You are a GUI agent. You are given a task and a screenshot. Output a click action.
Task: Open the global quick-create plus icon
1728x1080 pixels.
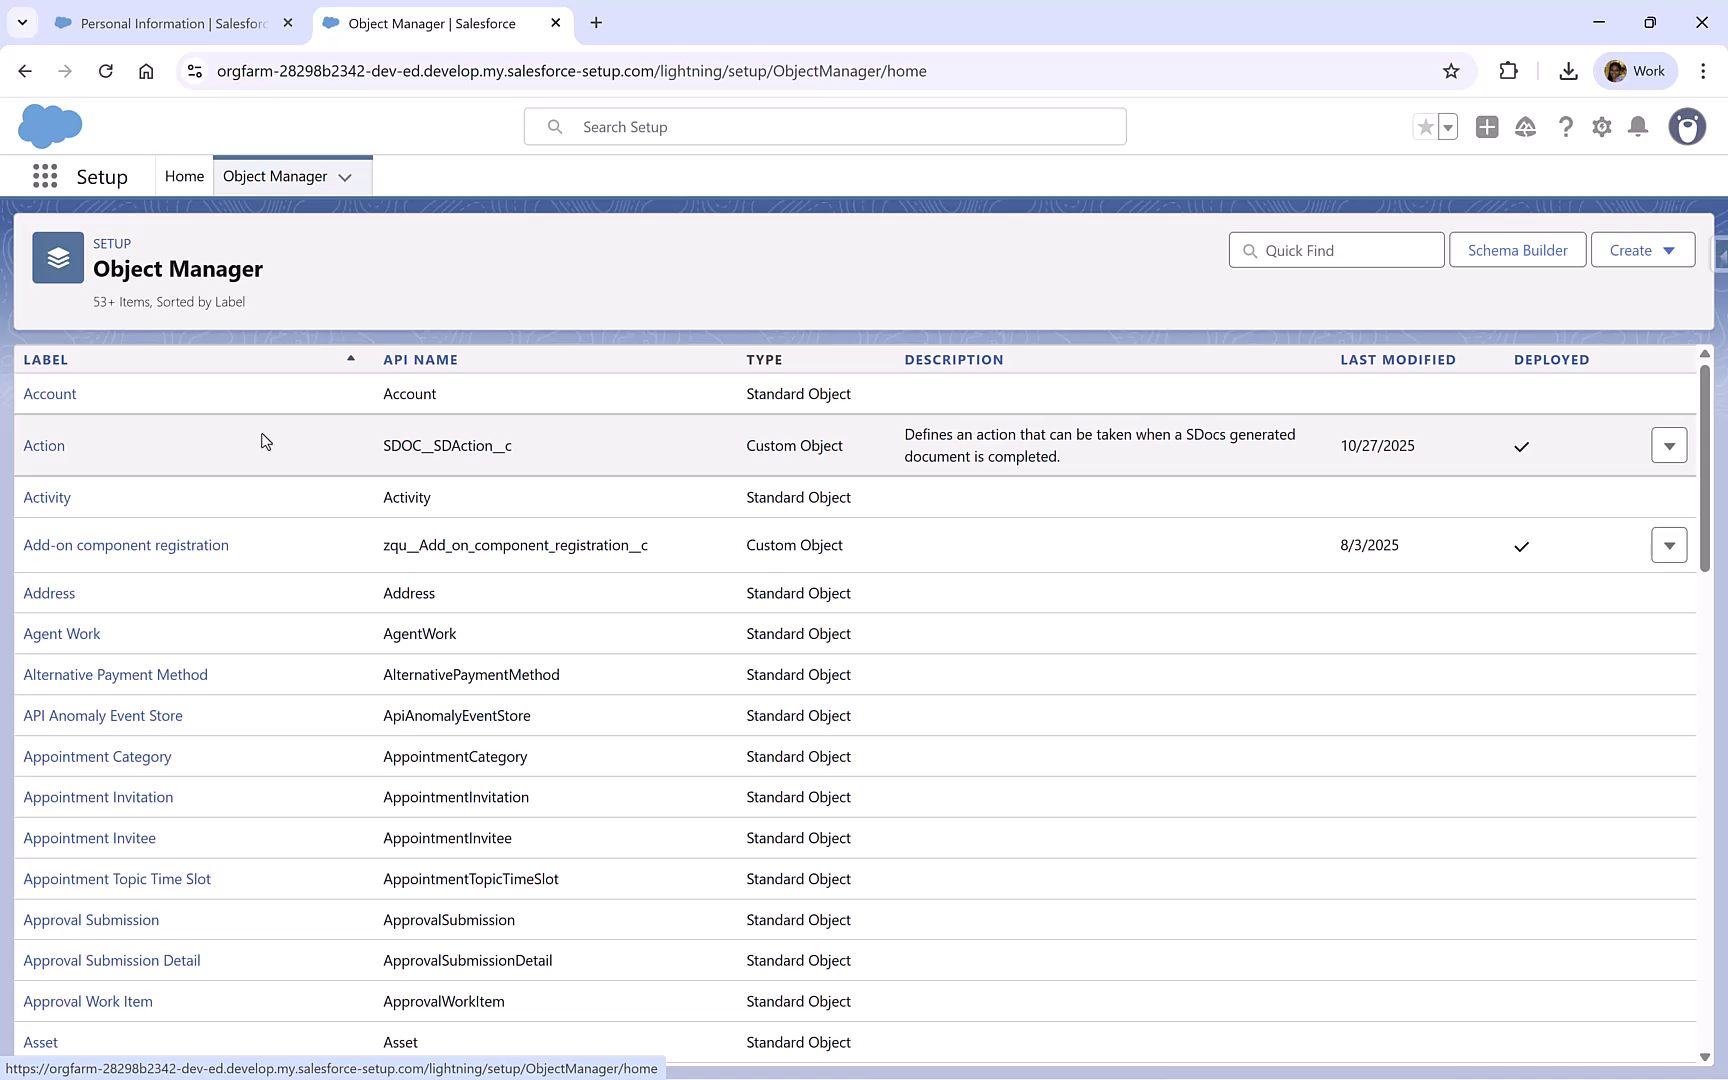tap(1487, 127)
